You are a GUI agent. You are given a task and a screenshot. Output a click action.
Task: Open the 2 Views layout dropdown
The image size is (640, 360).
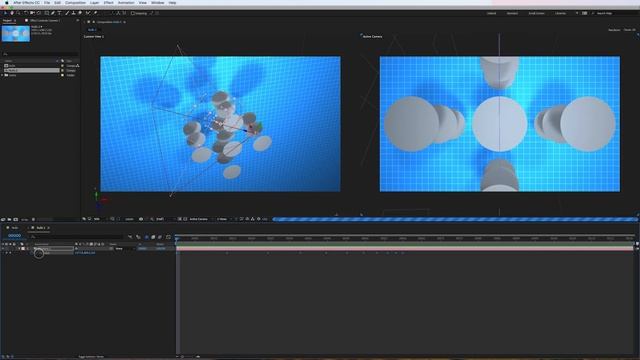[223, 219]
